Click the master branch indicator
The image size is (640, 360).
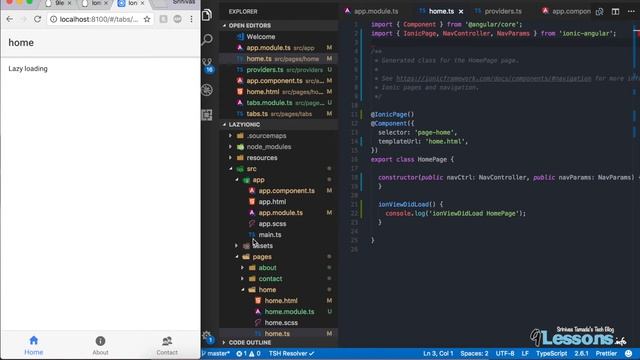216,353
